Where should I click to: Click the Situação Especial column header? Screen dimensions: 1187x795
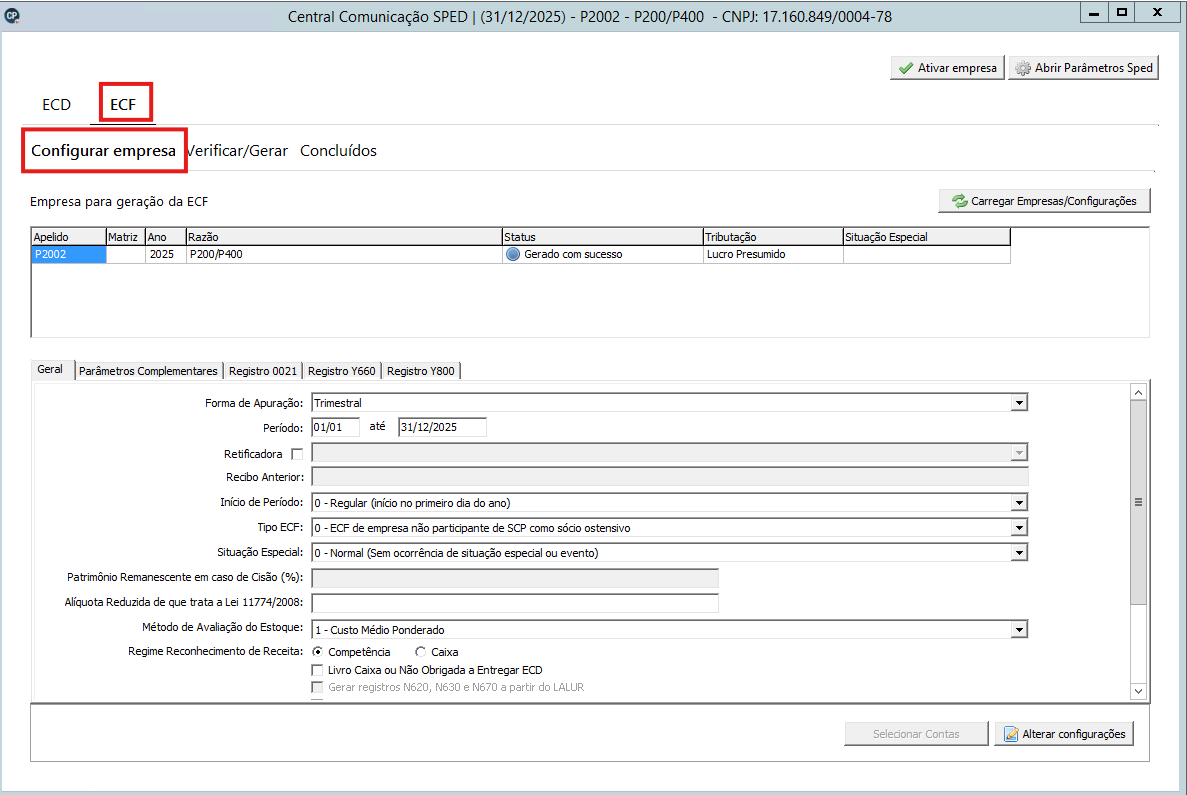tap(927, 237)
